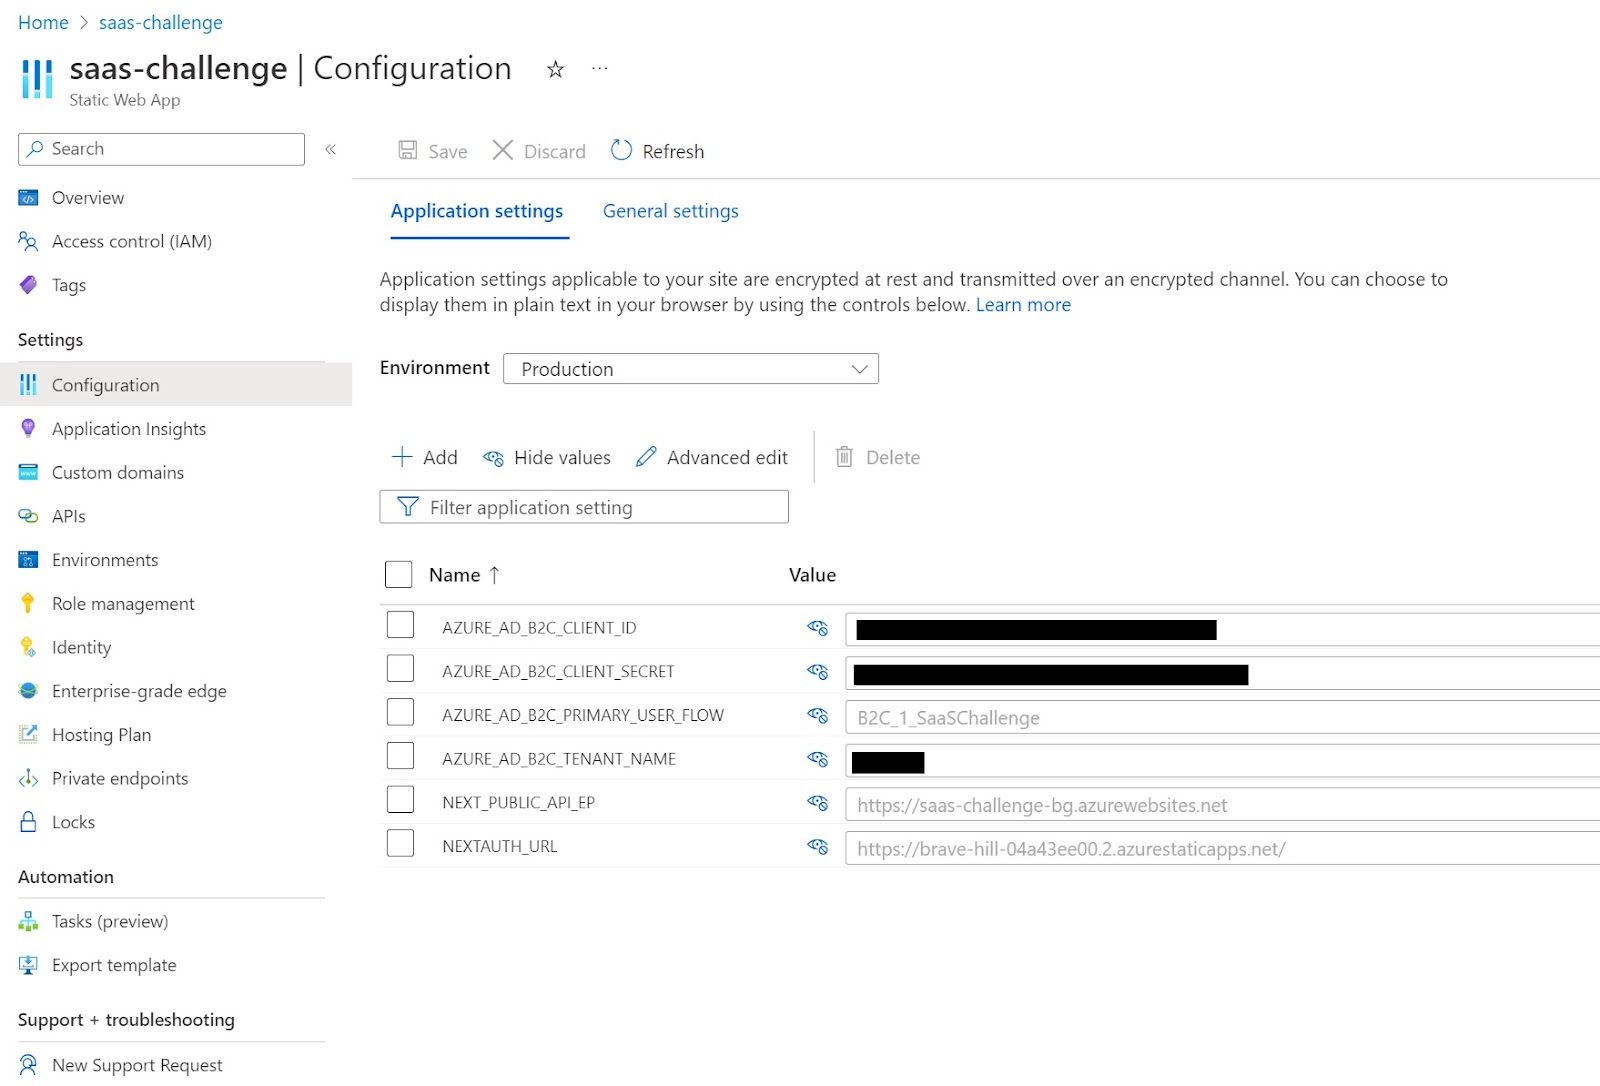Favorite the page with star icon

tap(555, 69)
